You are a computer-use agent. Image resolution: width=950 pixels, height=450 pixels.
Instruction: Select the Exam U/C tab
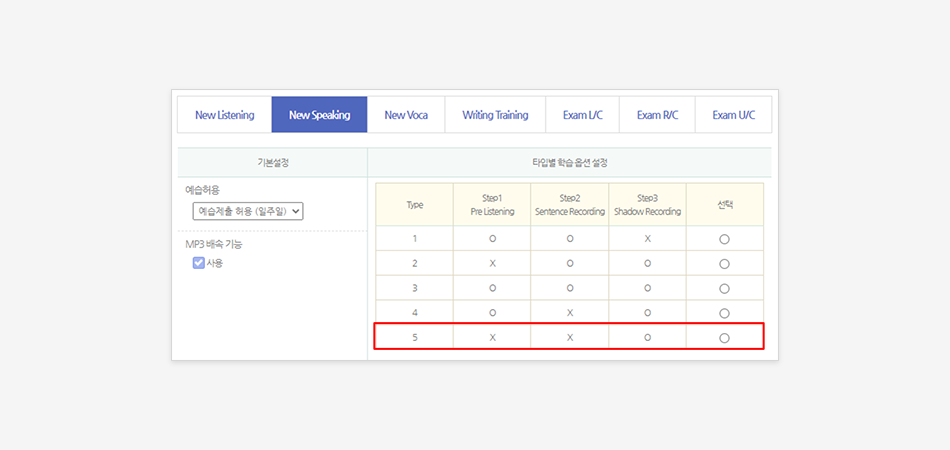click(734, 114)
